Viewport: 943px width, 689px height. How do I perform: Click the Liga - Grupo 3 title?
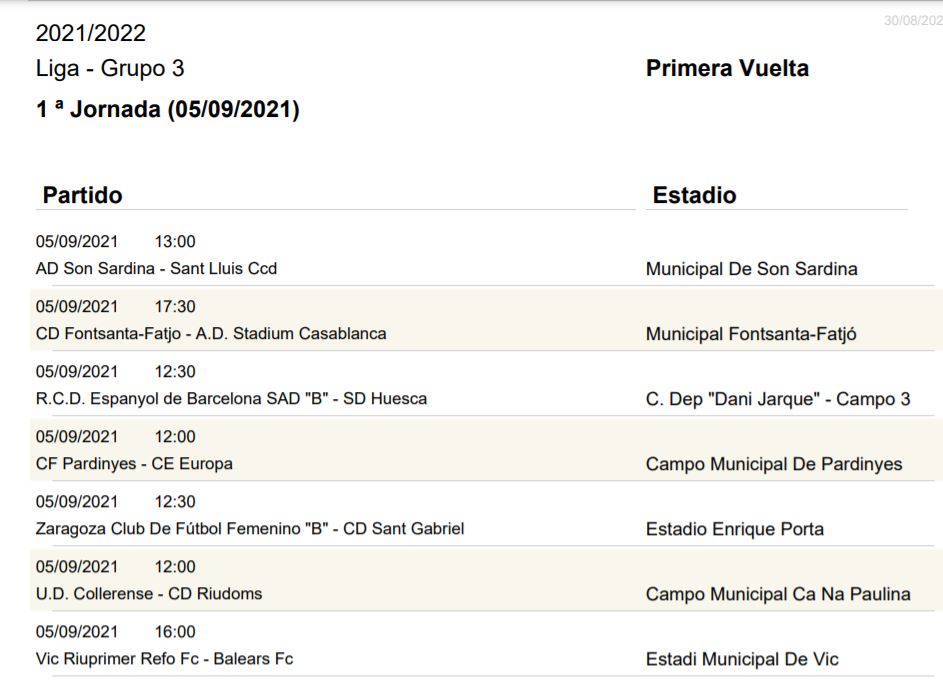[x=110, y=69]
